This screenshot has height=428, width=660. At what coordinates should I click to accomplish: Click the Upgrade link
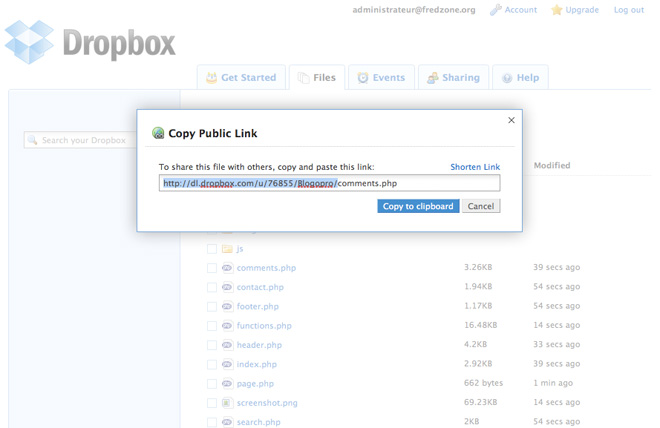[582, 10]
